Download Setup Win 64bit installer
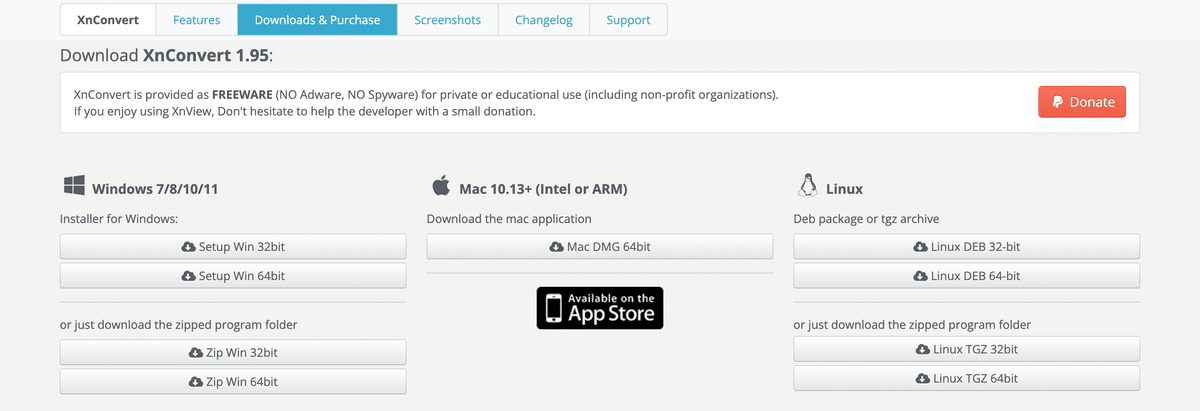Viewport: 1200px width, 411px height. [233, 276]
